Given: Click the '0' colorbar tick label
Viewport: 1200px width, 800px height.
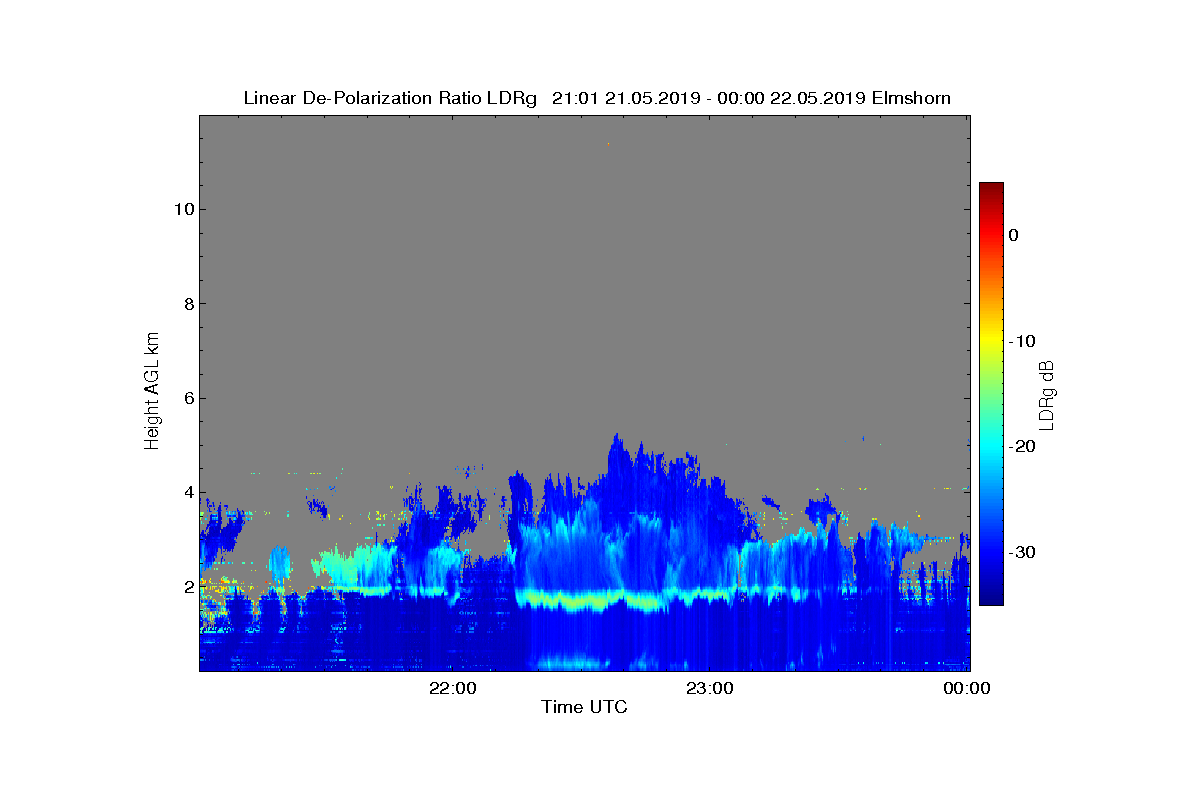Looking at the screenshot, I should tap(1013, 235).
